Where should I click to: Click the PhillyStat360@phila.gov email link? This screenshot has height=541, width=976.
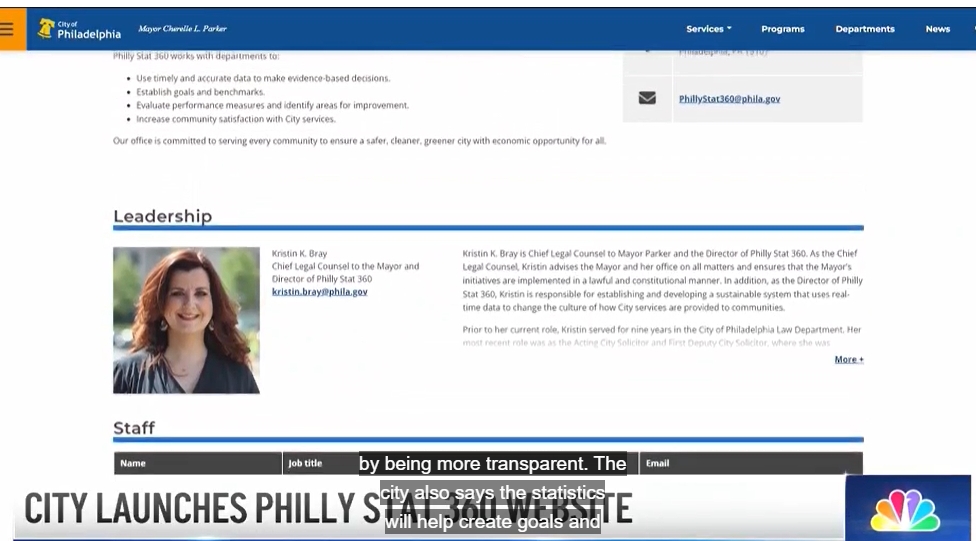[x=729, y=99]
